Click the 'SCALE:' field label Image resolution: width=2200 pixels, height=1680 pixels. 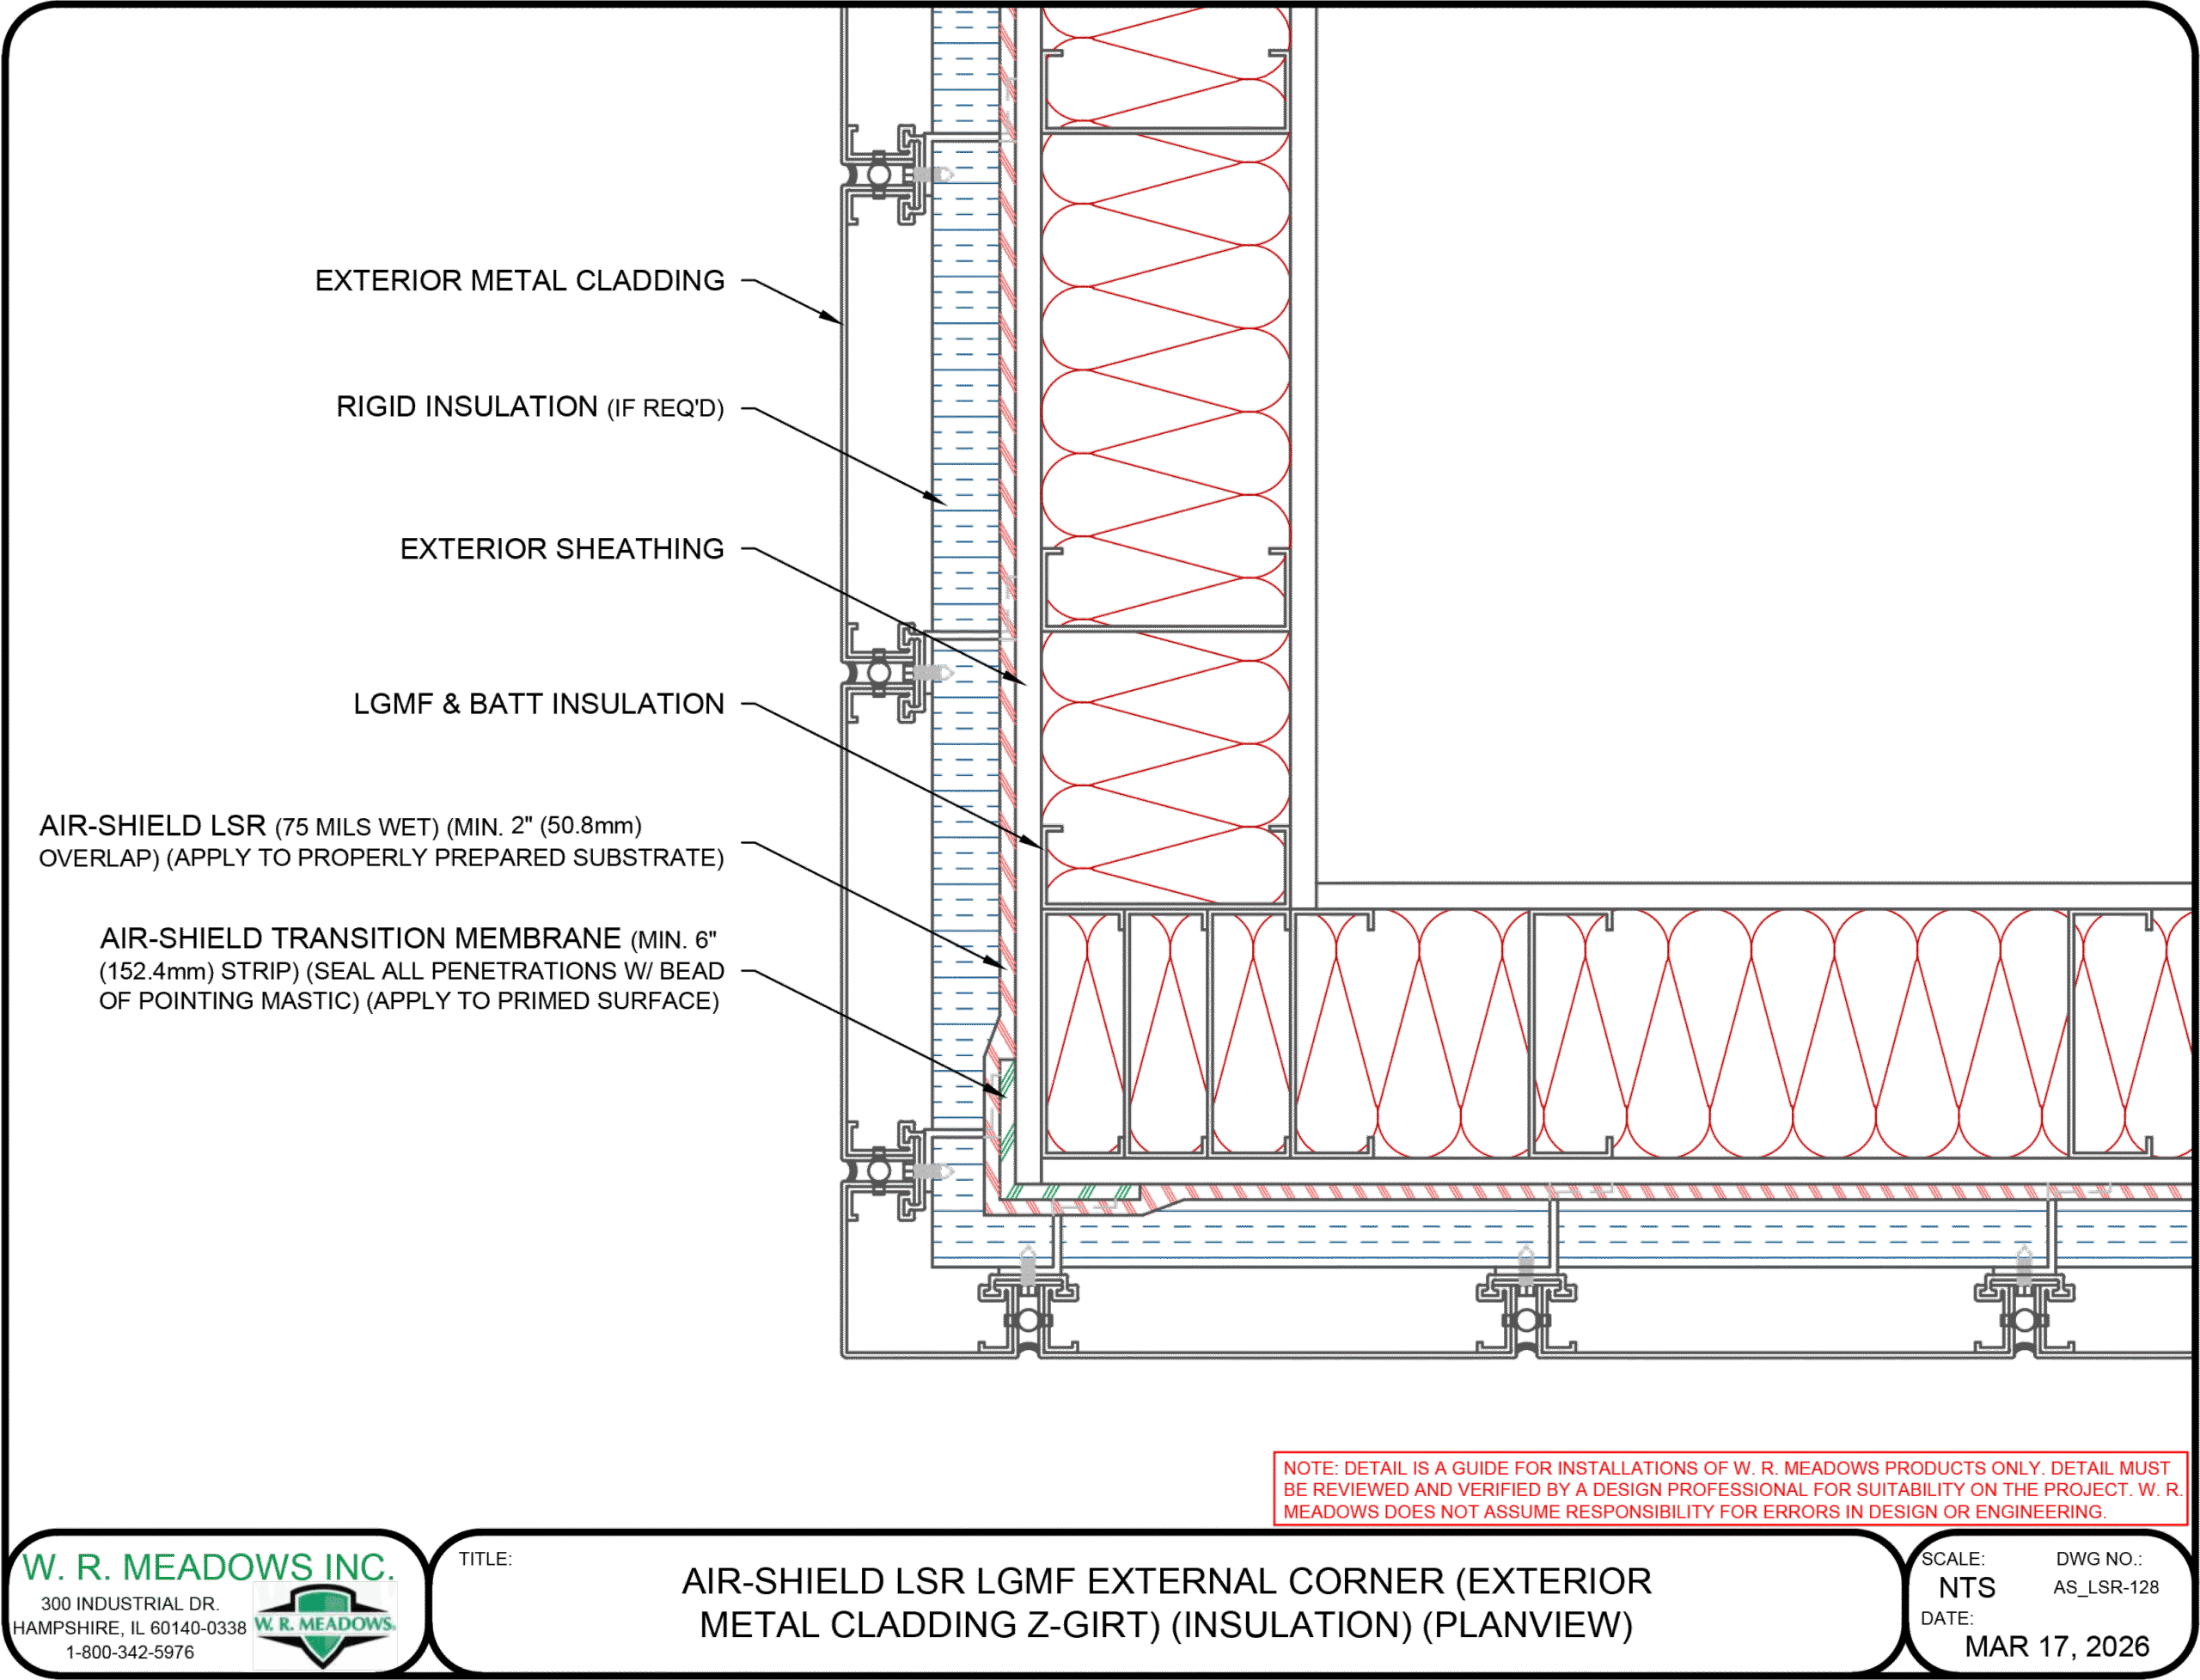1952,1559
